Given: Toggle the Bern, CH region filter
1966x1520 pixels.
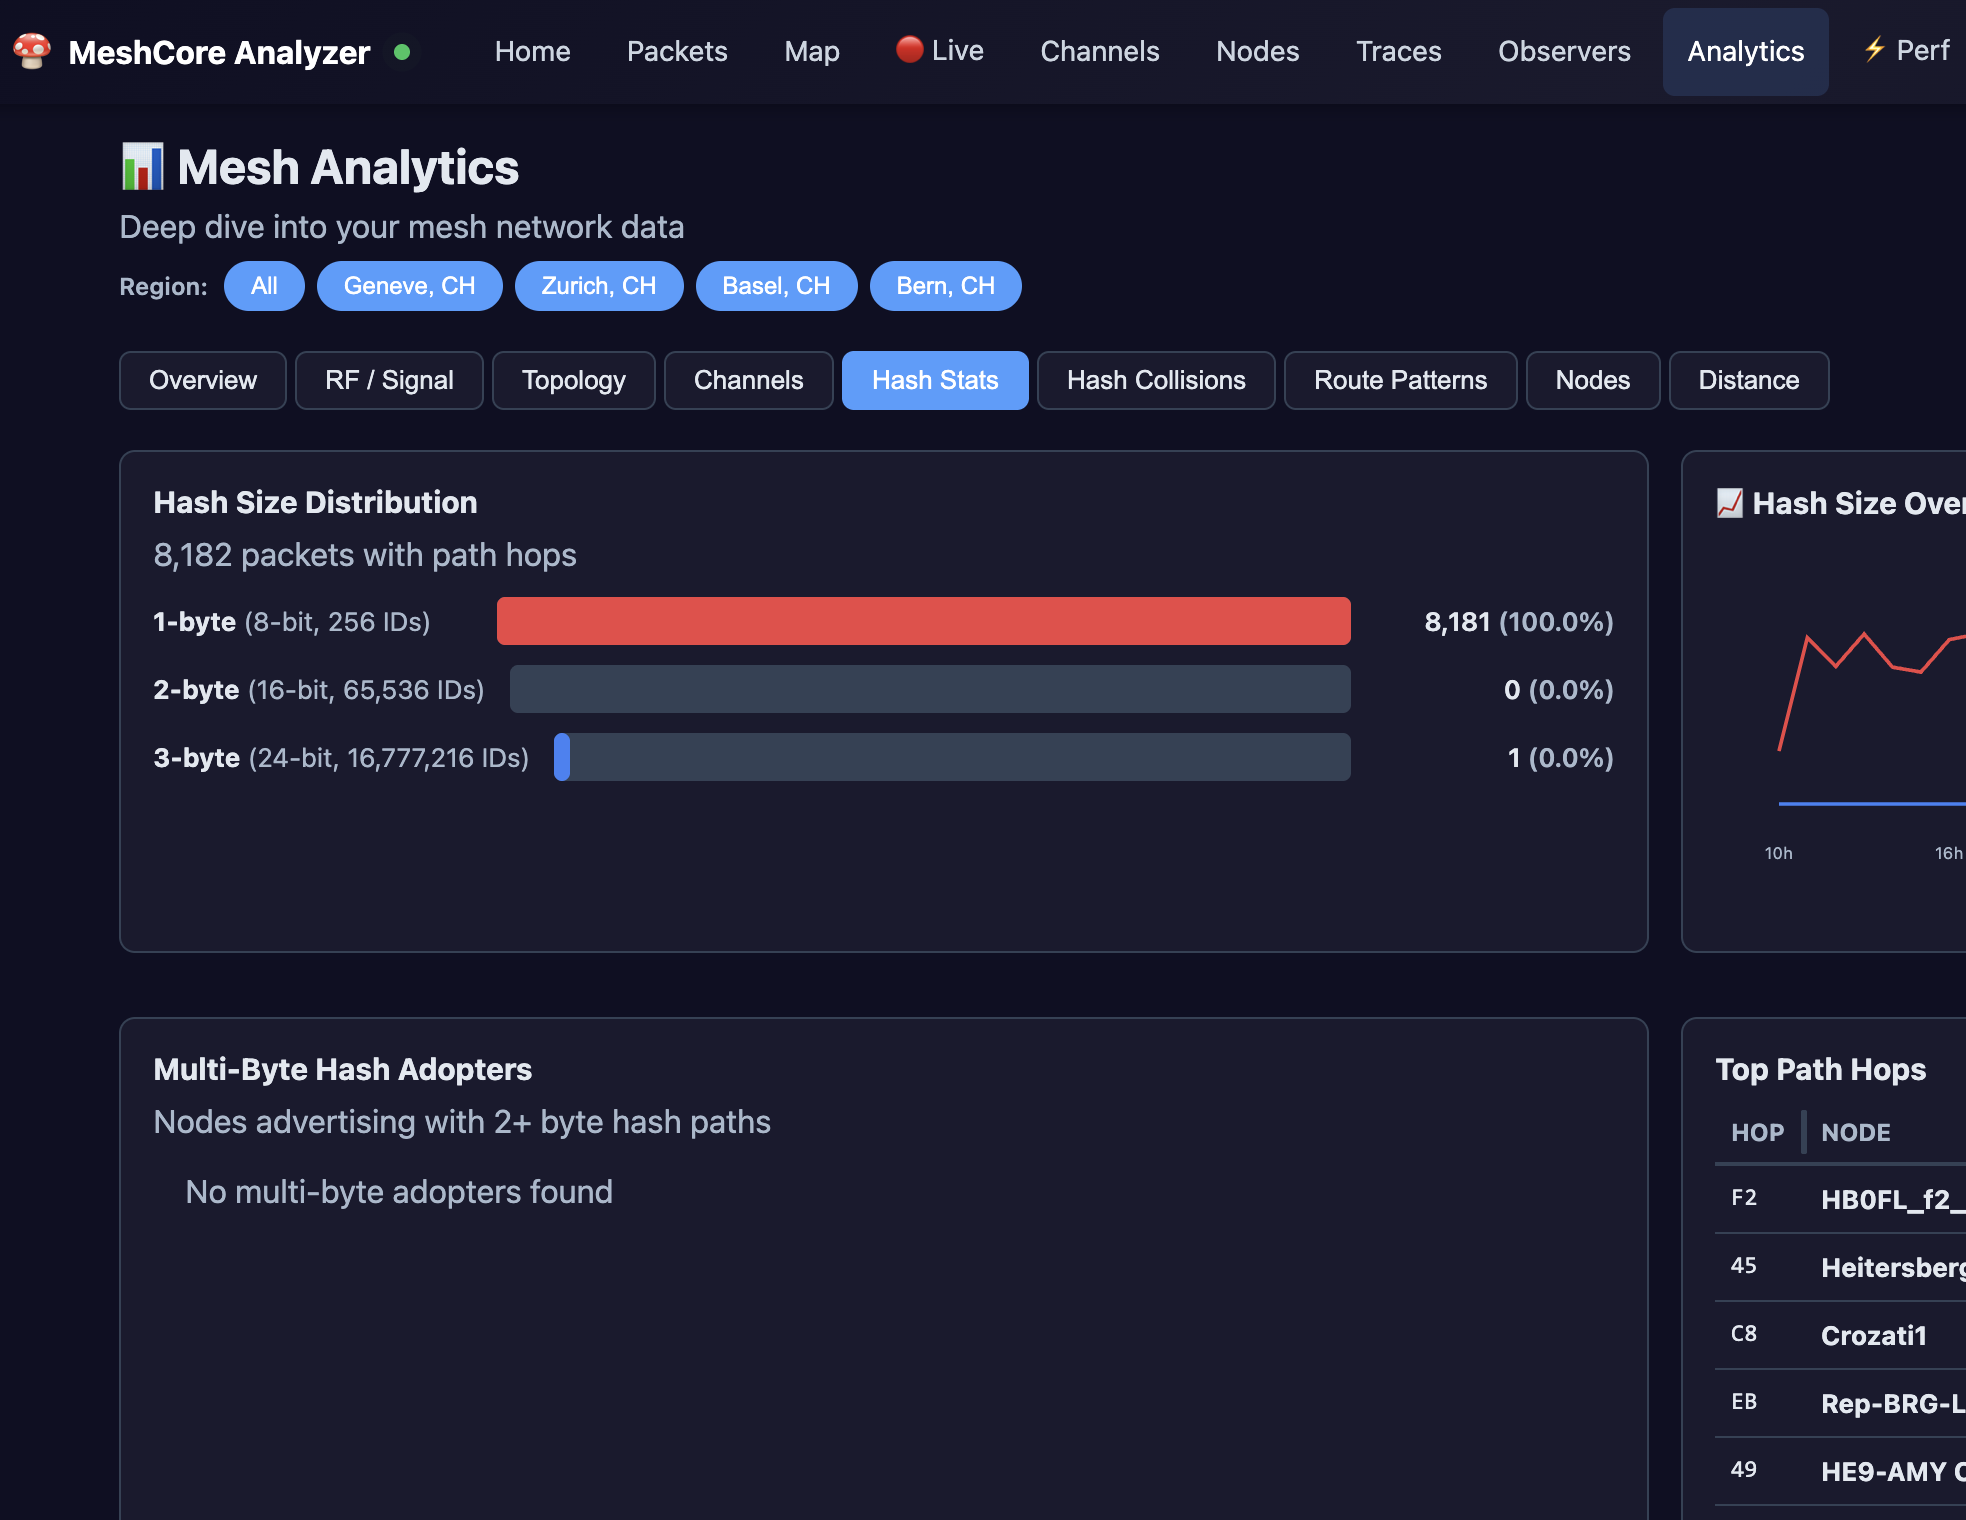Looking at the screenshot, I should tap(945, 286).
